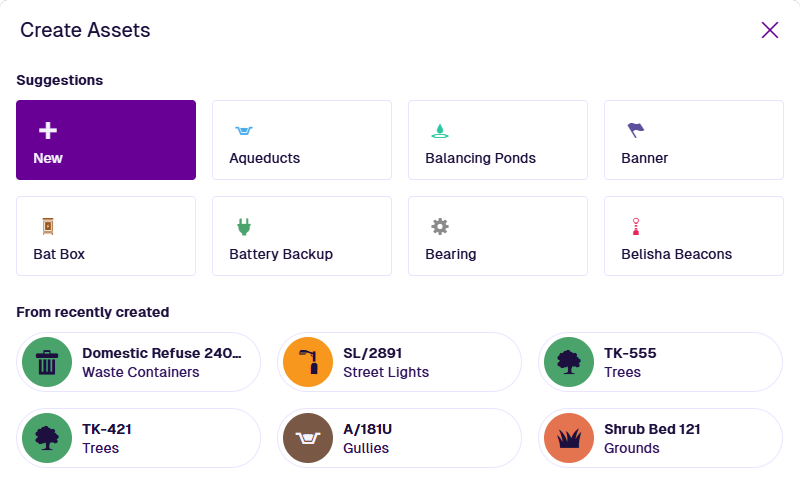The height and width of the screenshot is (493, 800).
Task: Choose the Banner flag icon
Action: 635,130
